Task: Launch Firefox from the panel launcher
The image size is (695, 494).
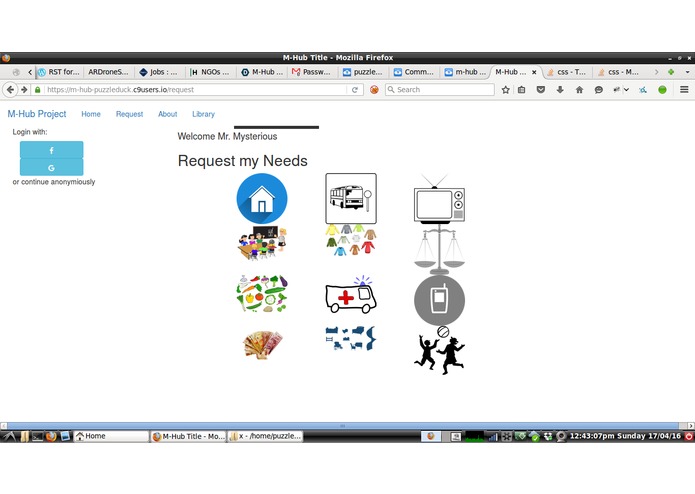Action: (51, 436)
